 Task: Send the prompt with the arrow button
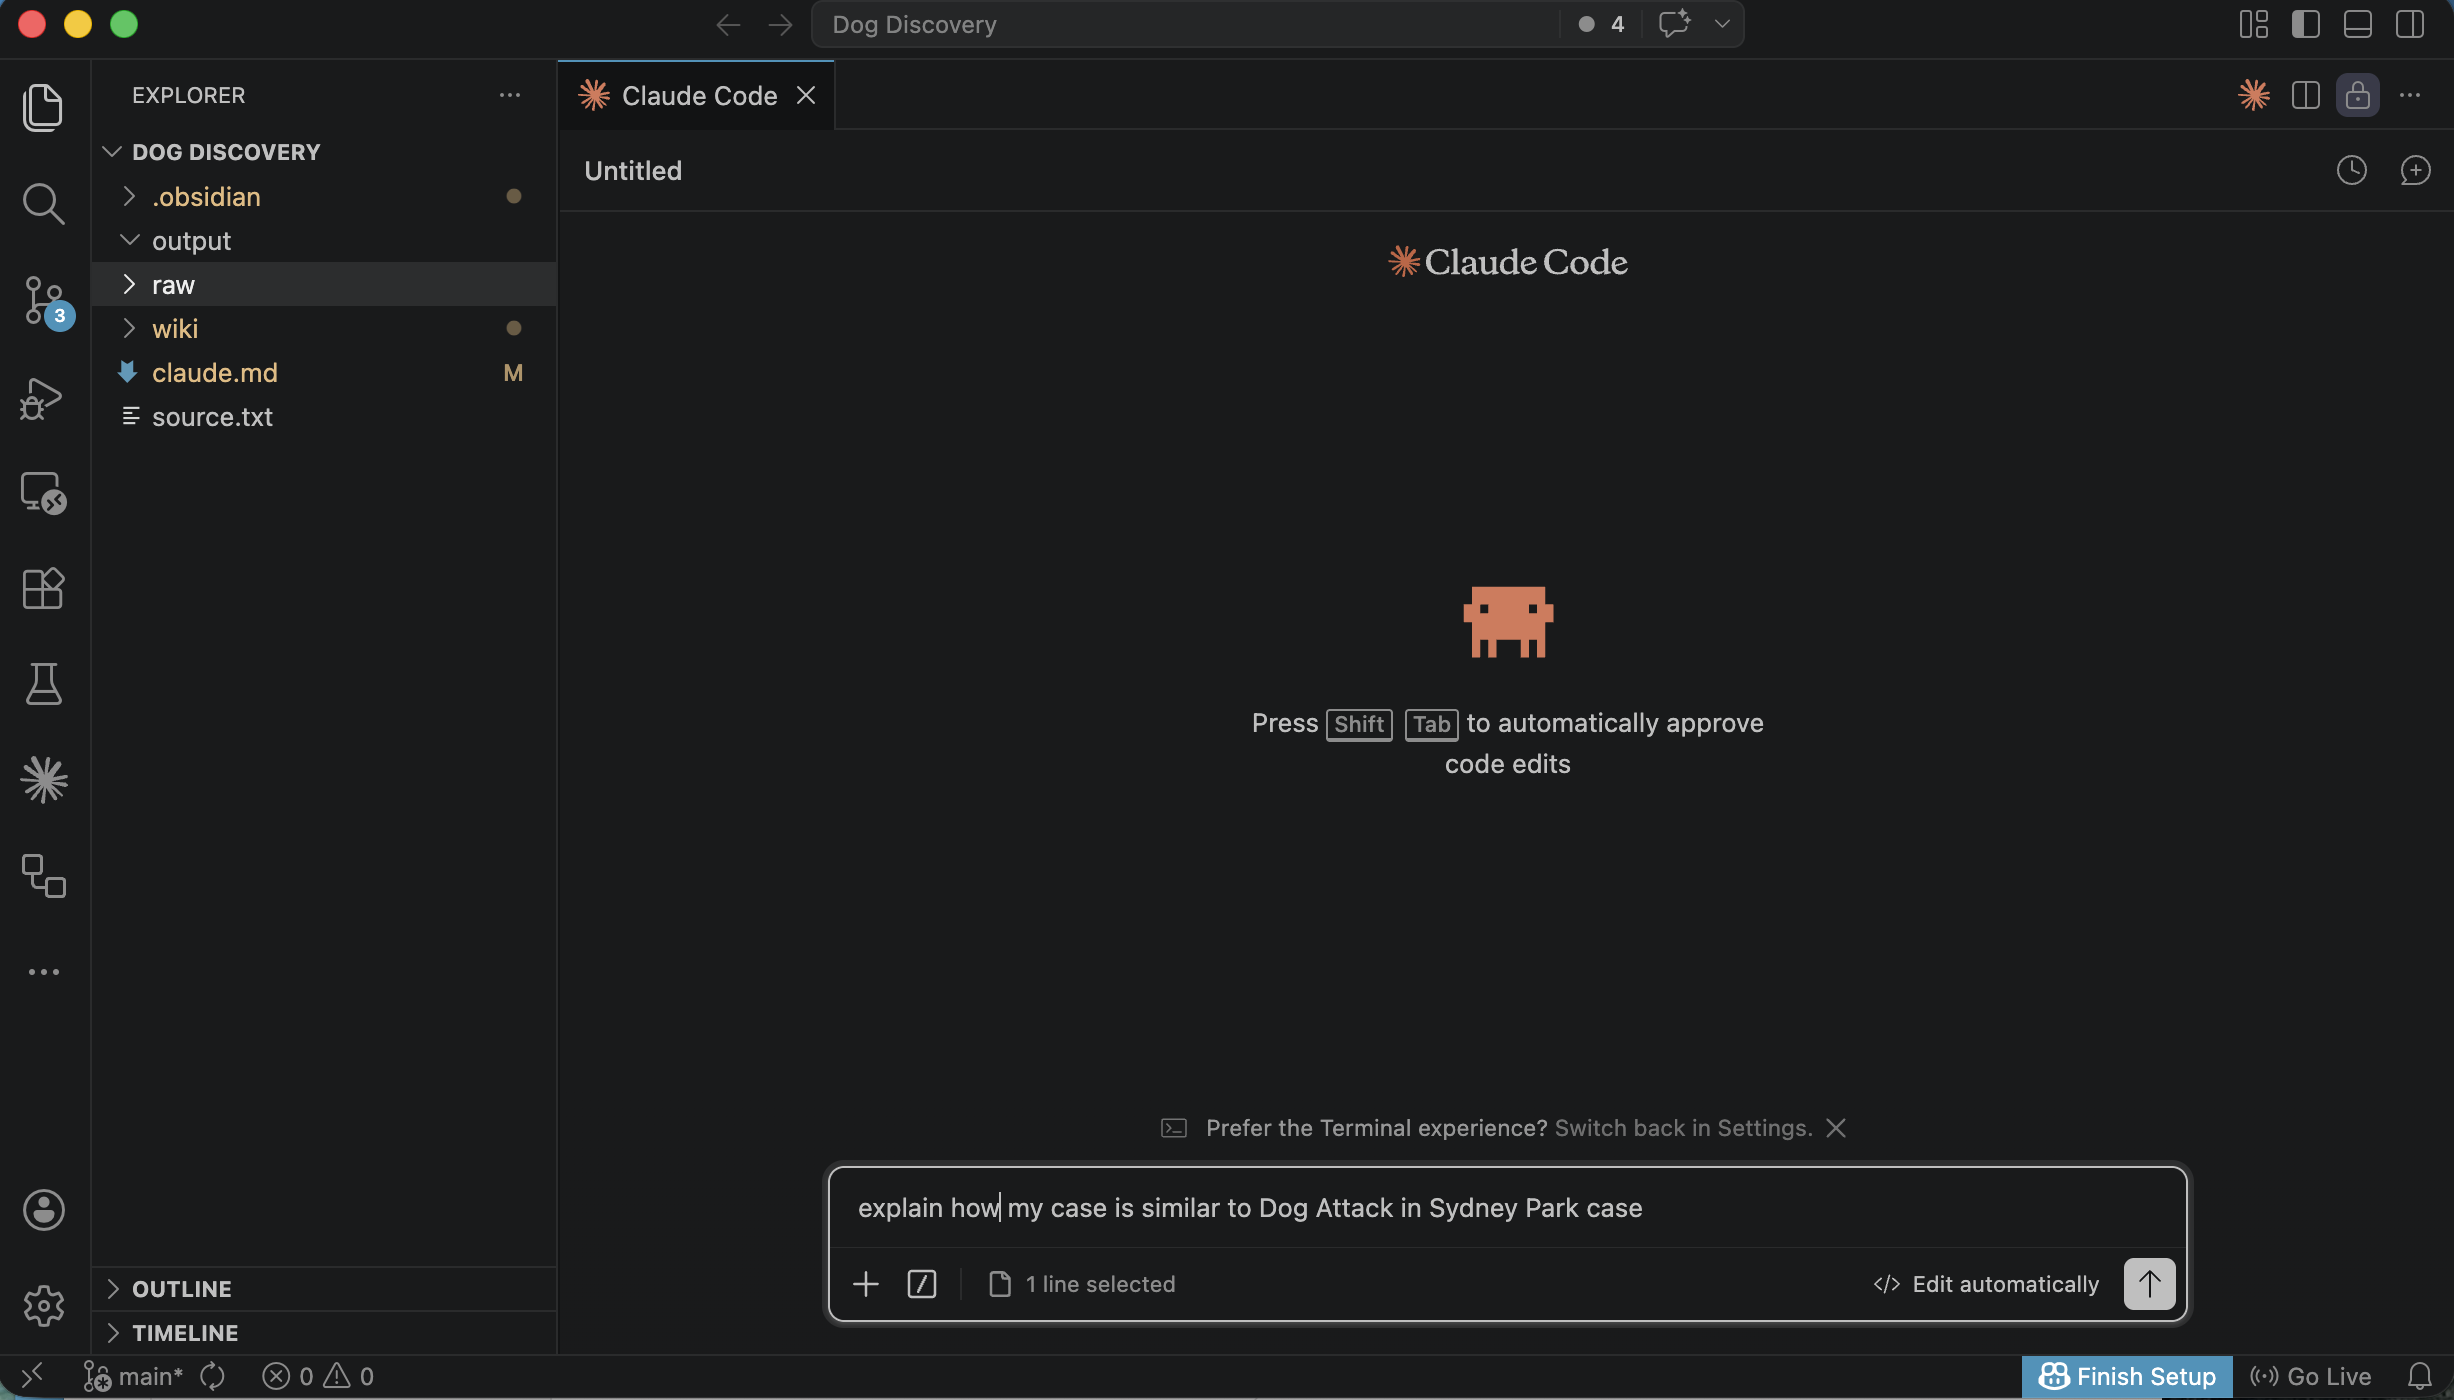click(x=2150, y=1284)
